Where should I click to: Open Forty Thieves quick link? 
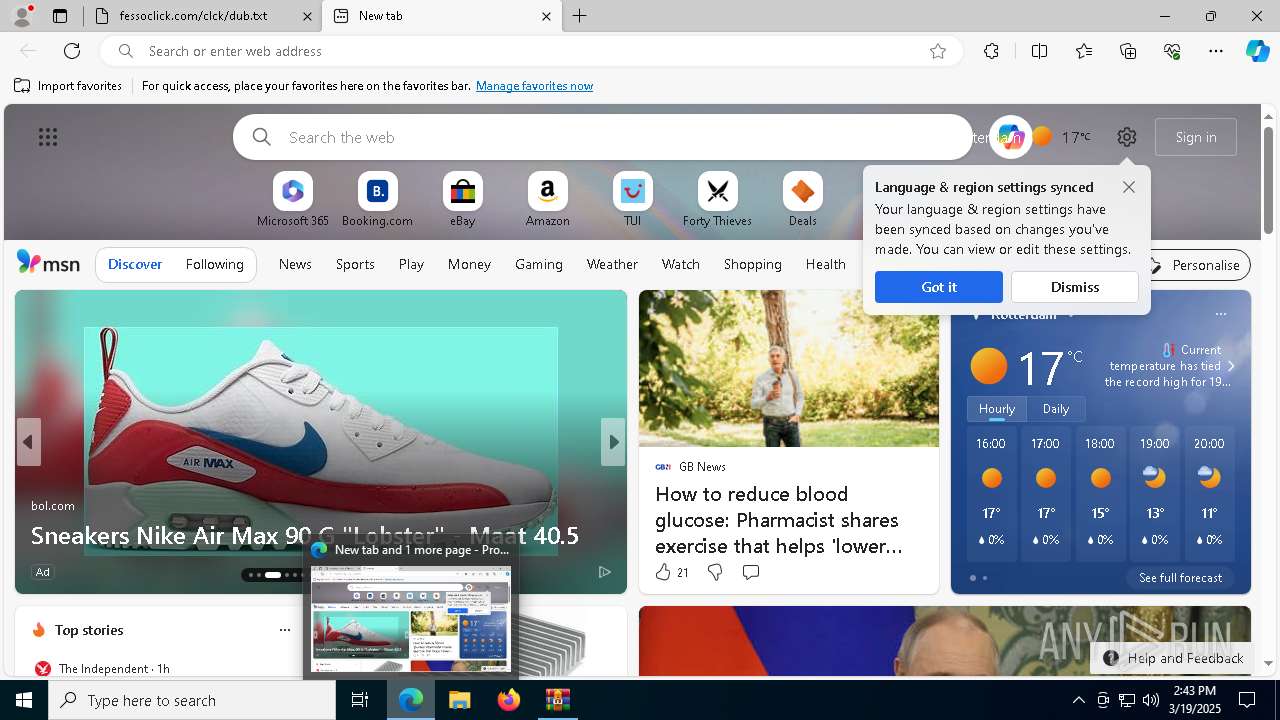point(717,200)
